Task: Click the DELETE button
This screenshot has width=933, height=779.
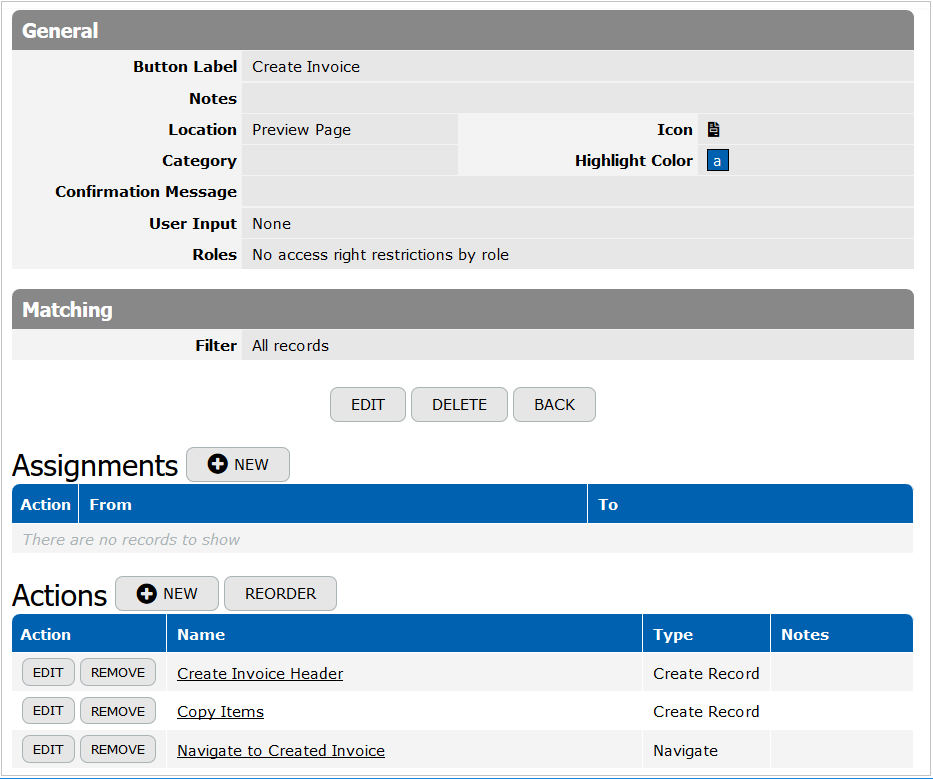Action: pos(459,405)
